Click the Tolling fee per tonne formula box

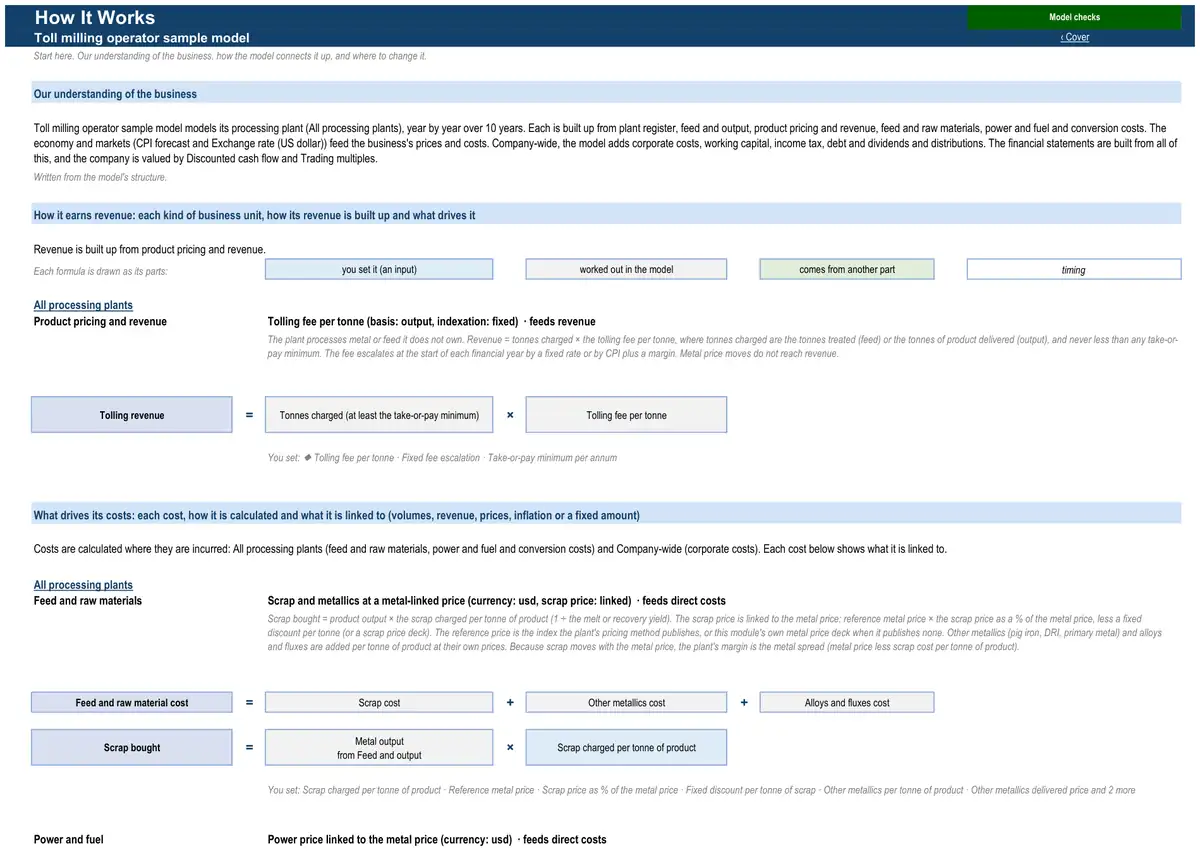click(626, 415)
